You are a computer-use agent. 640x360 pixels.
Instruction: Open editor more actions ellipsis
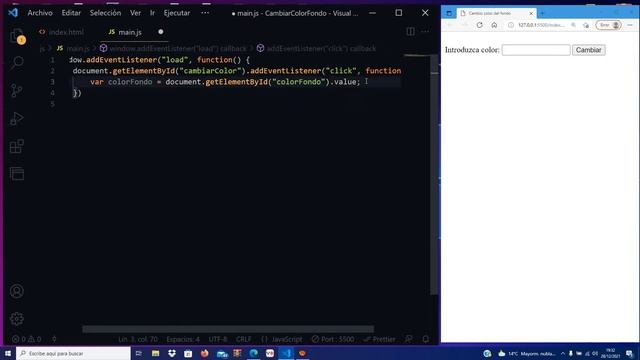425,31
